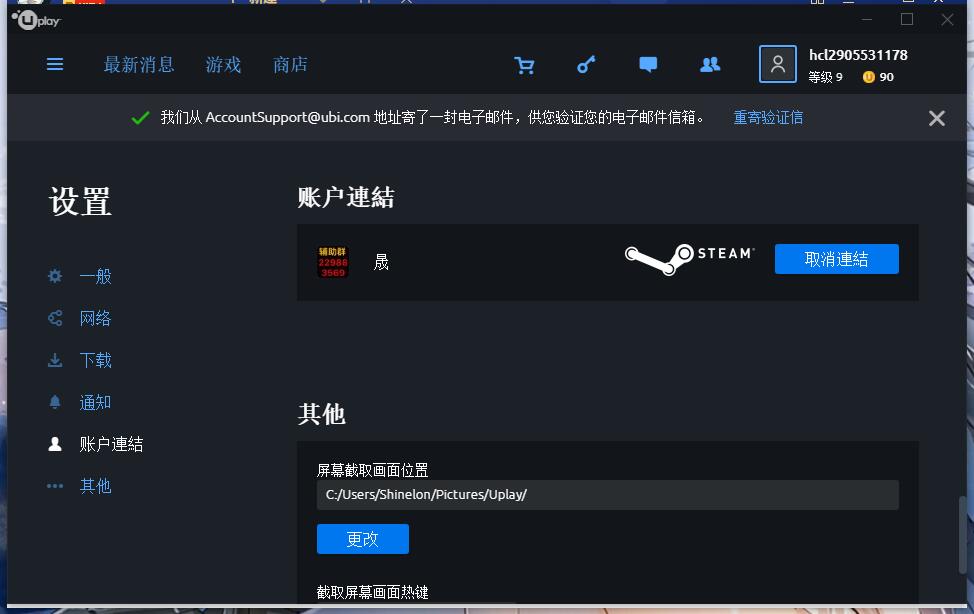974x614 pixels.
Task: Click 取消連結 to unlink Steam
Action: [836, 259]
